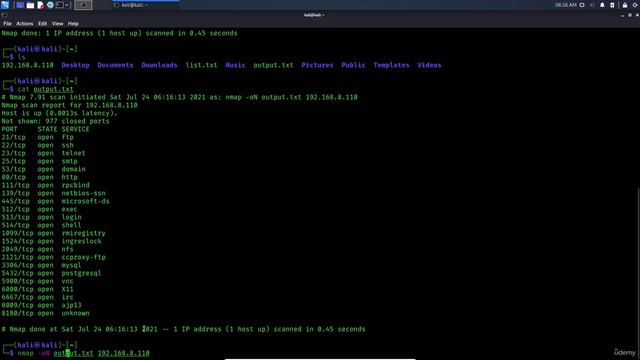
Task: Open the View menu
Action: [x=58, y=24]
